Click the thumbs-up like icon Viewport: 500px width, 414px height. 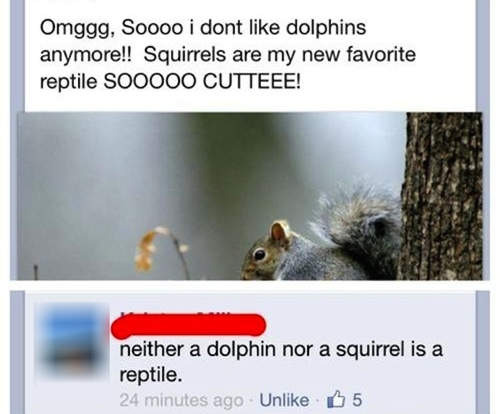click(x=336, y=399)
